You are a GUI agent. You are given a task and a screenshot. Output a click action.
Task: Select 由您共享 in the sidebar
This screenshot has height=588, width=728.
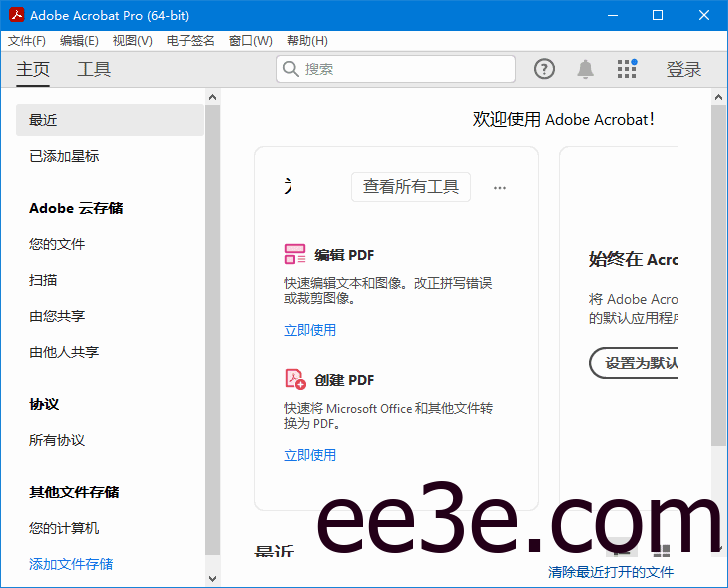(57, 316)
